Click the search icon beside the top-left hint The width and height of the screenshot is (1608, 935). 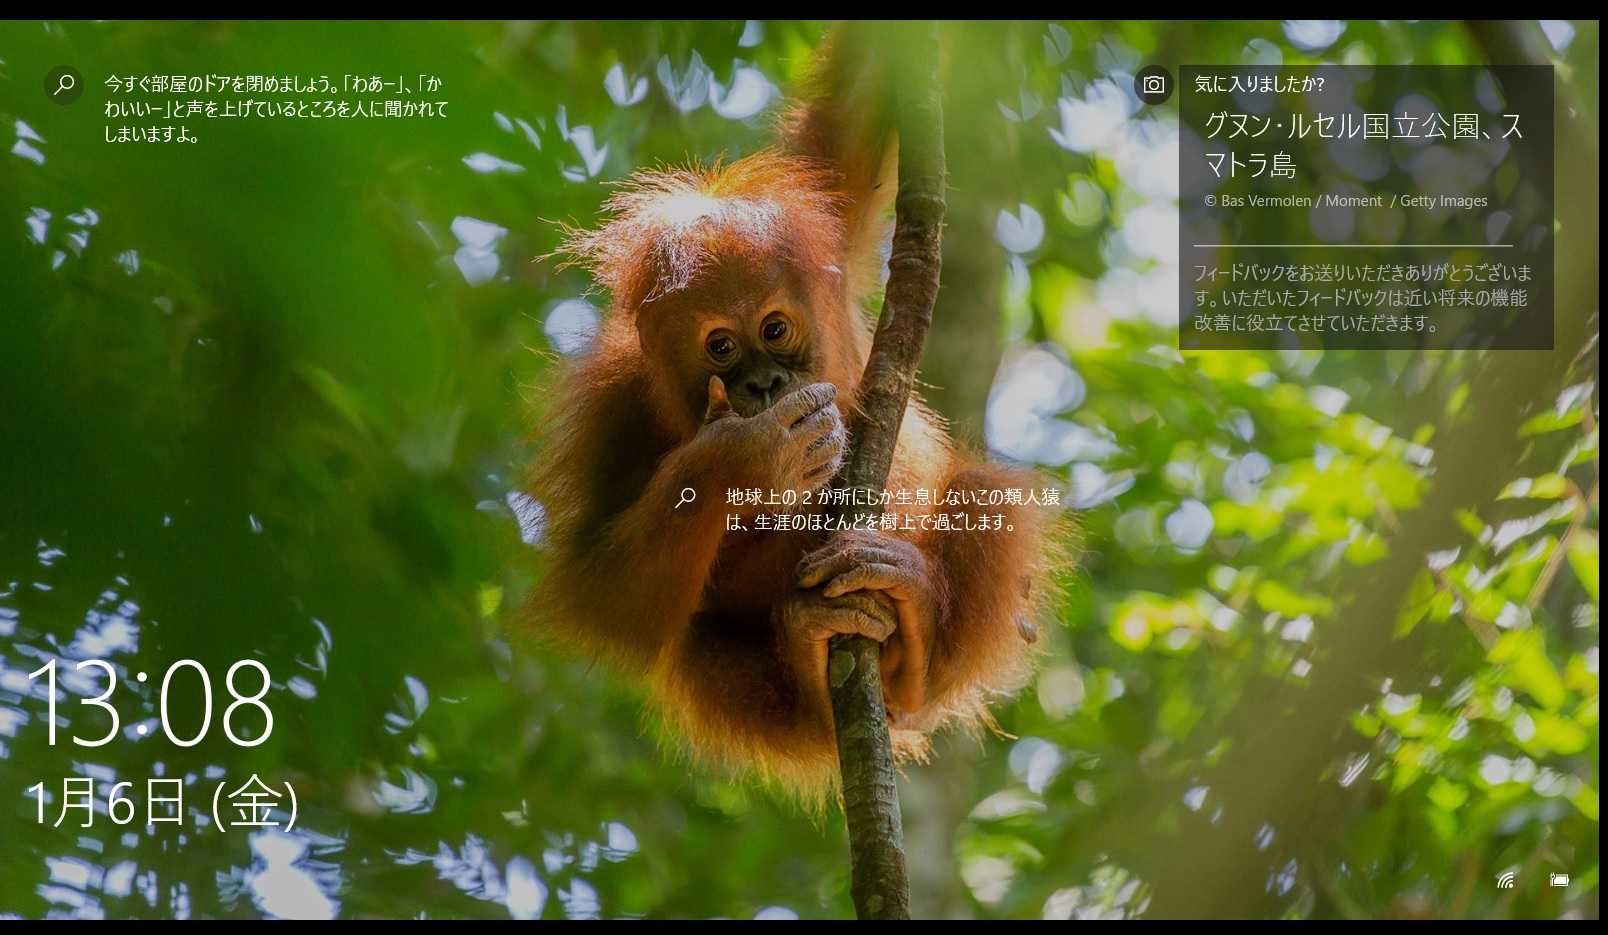pos(64,85)
